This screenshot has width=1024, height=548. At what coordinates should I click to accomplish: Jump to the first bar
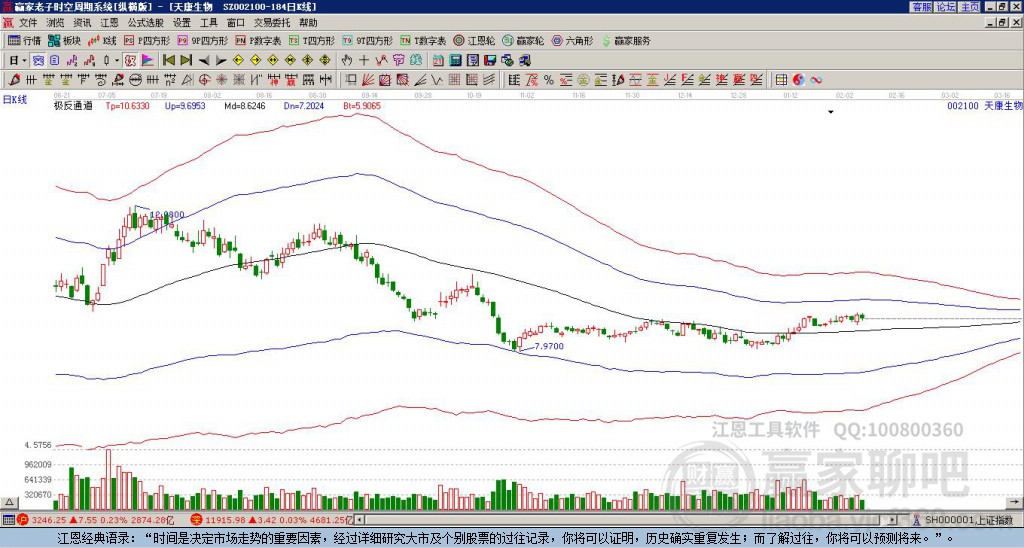(x=168, y=61)
